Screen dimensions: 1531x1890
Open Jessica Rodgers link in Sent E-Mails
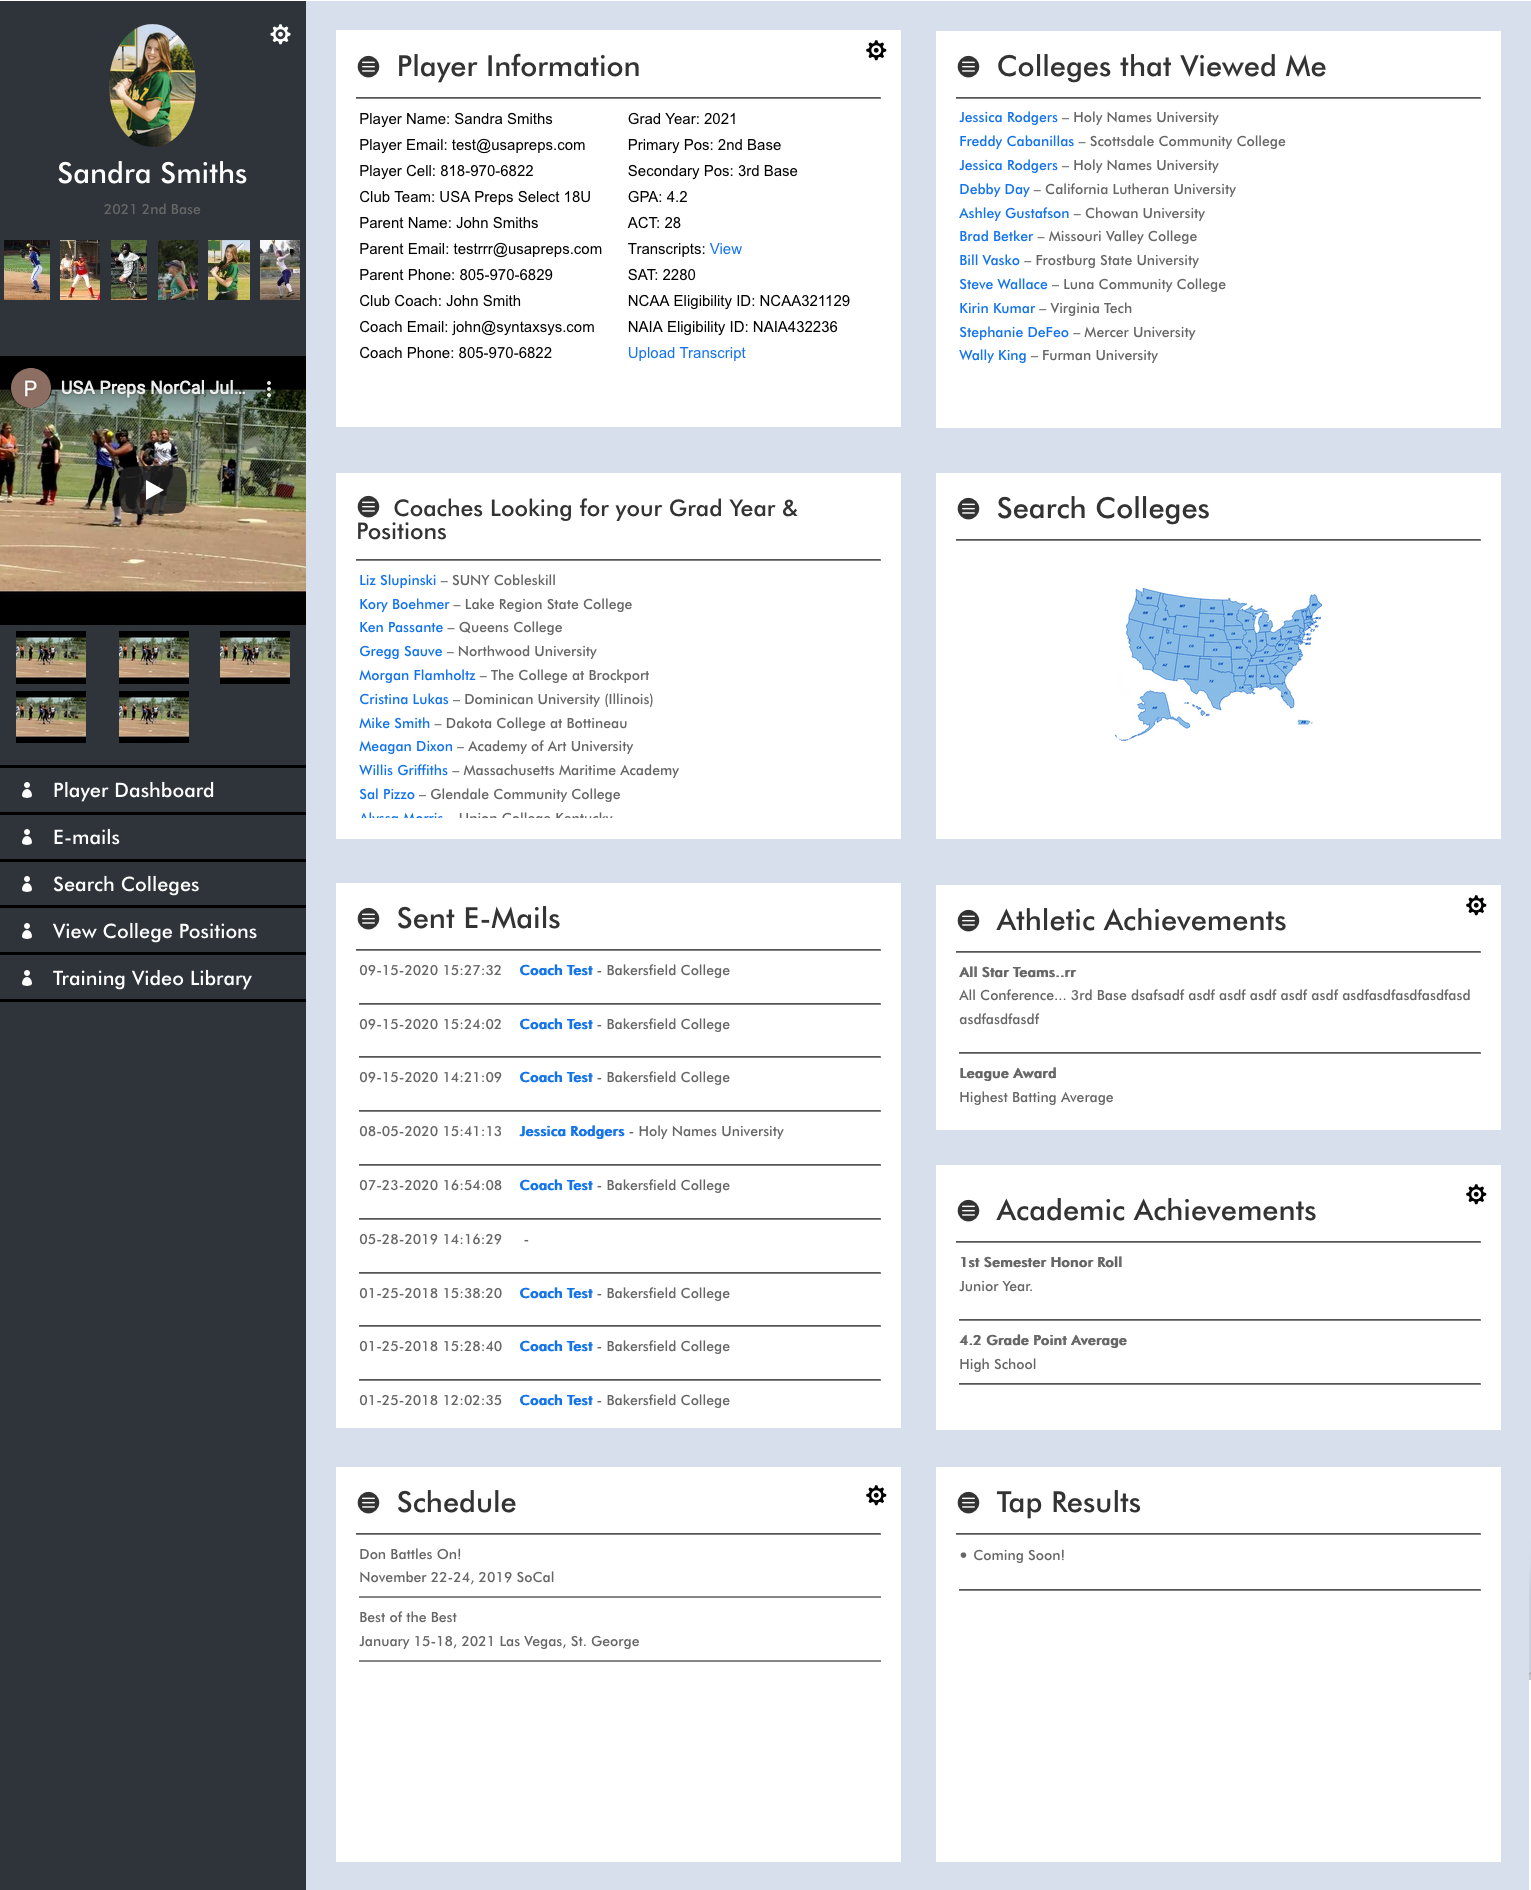572,1131
